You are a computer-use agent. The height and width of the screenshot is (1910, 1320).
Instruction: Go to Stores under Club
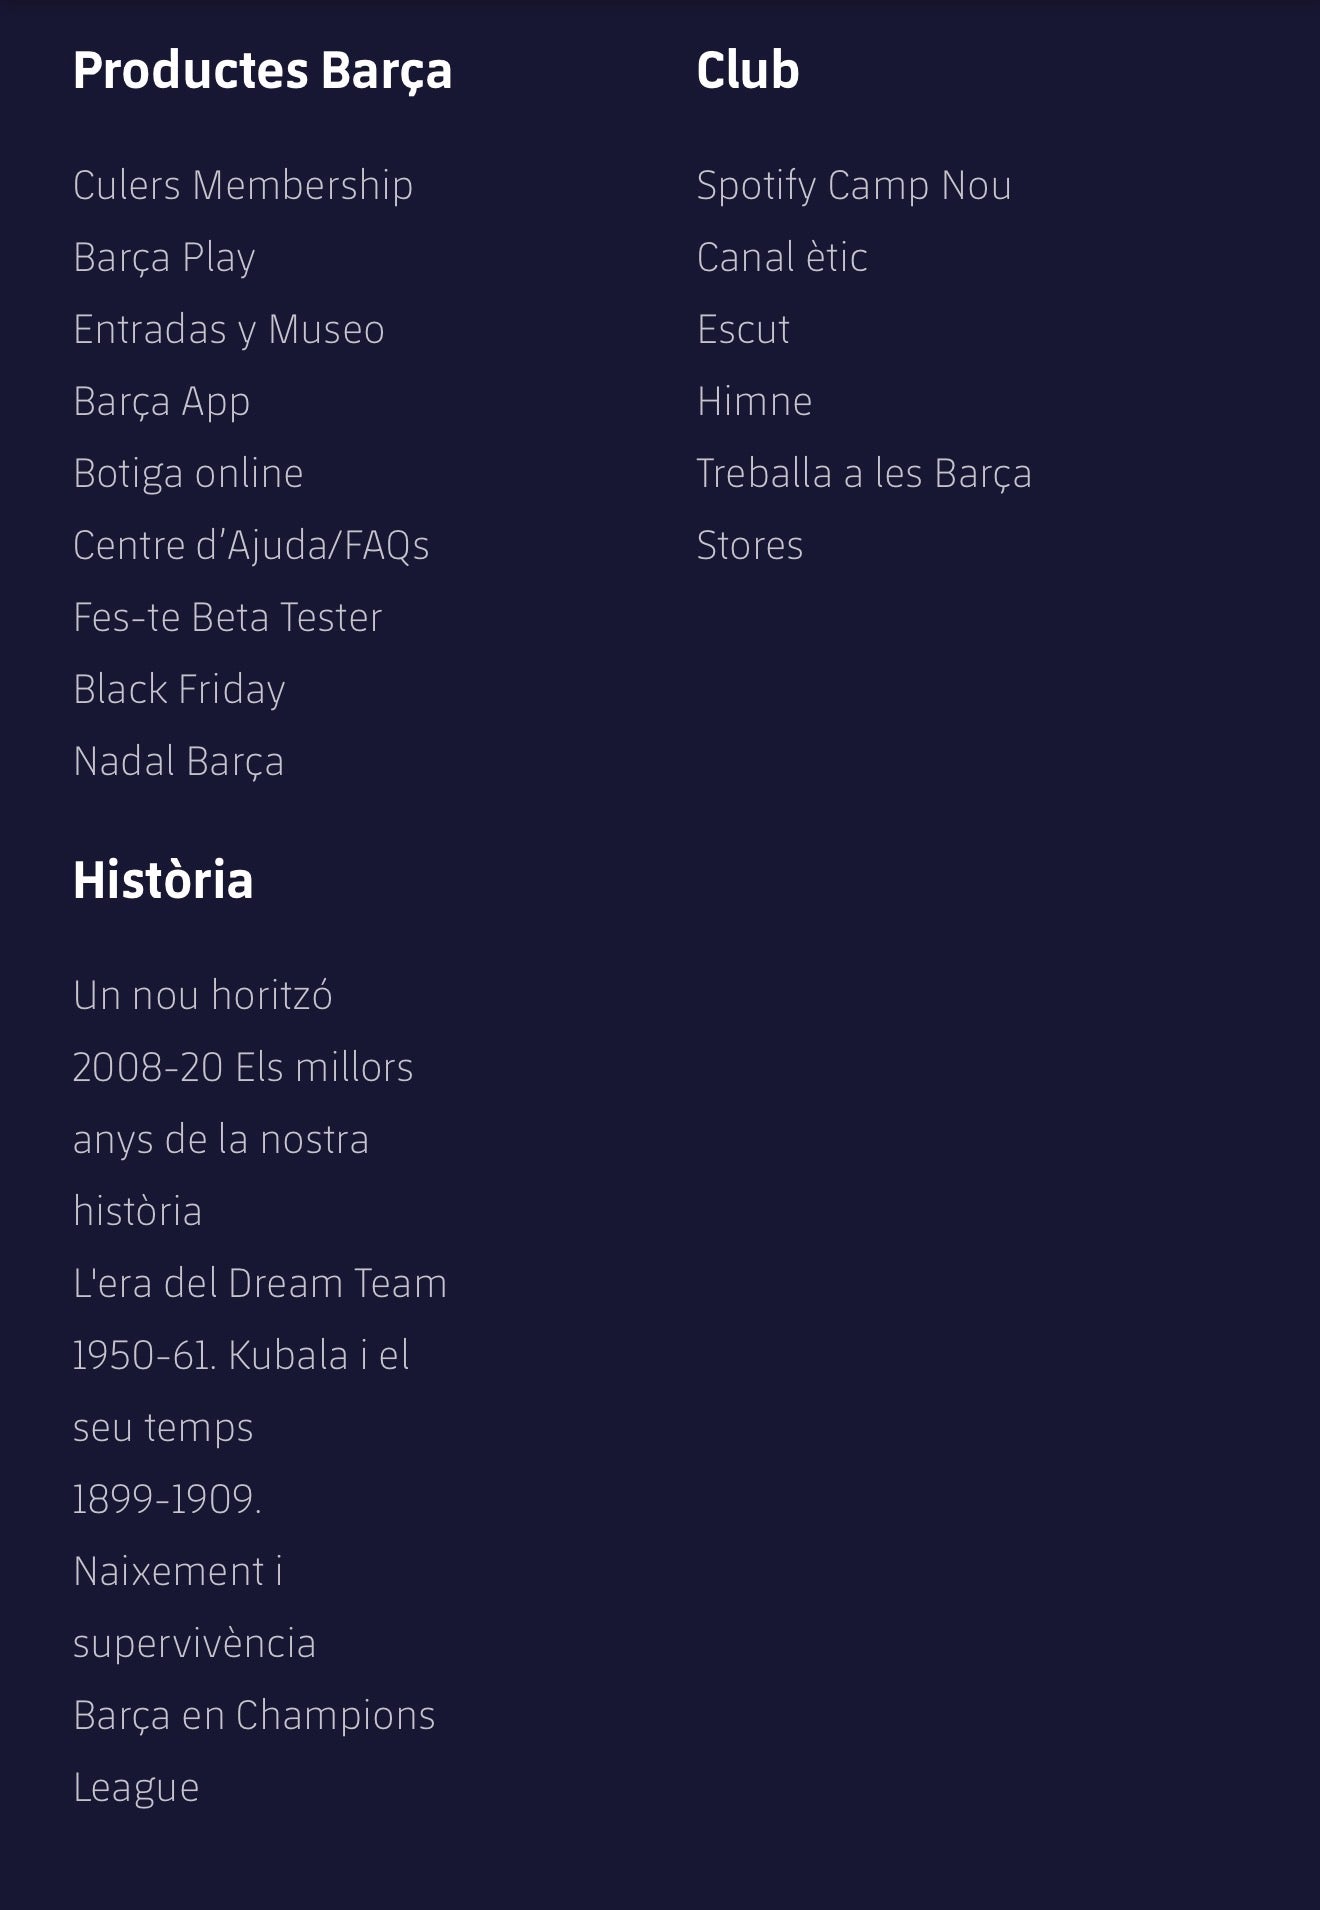point(750,546)
